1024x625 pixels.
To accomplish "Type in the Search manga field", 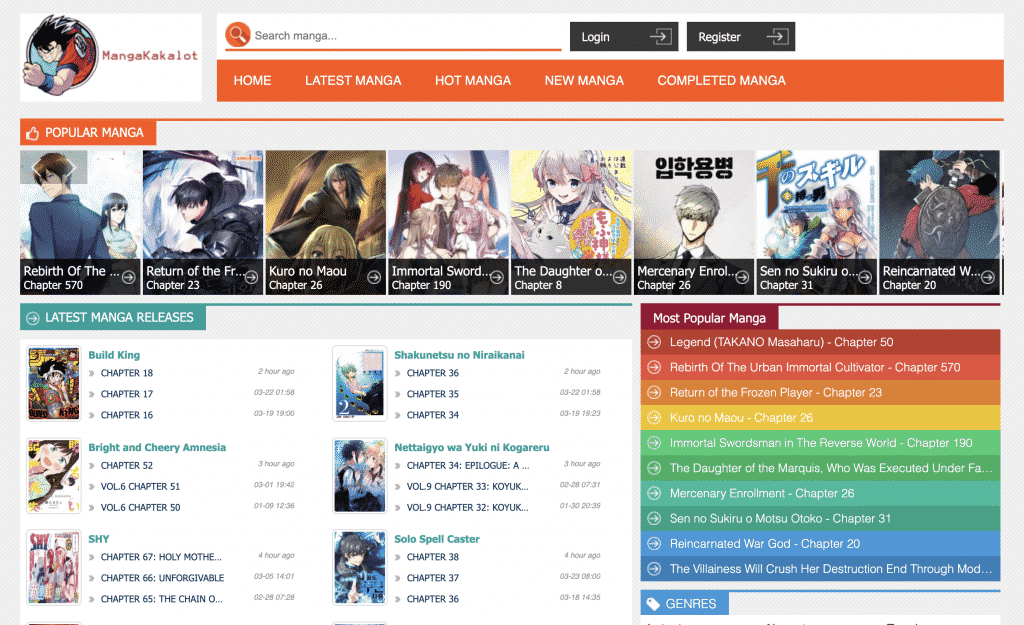I will coord(400,36).
